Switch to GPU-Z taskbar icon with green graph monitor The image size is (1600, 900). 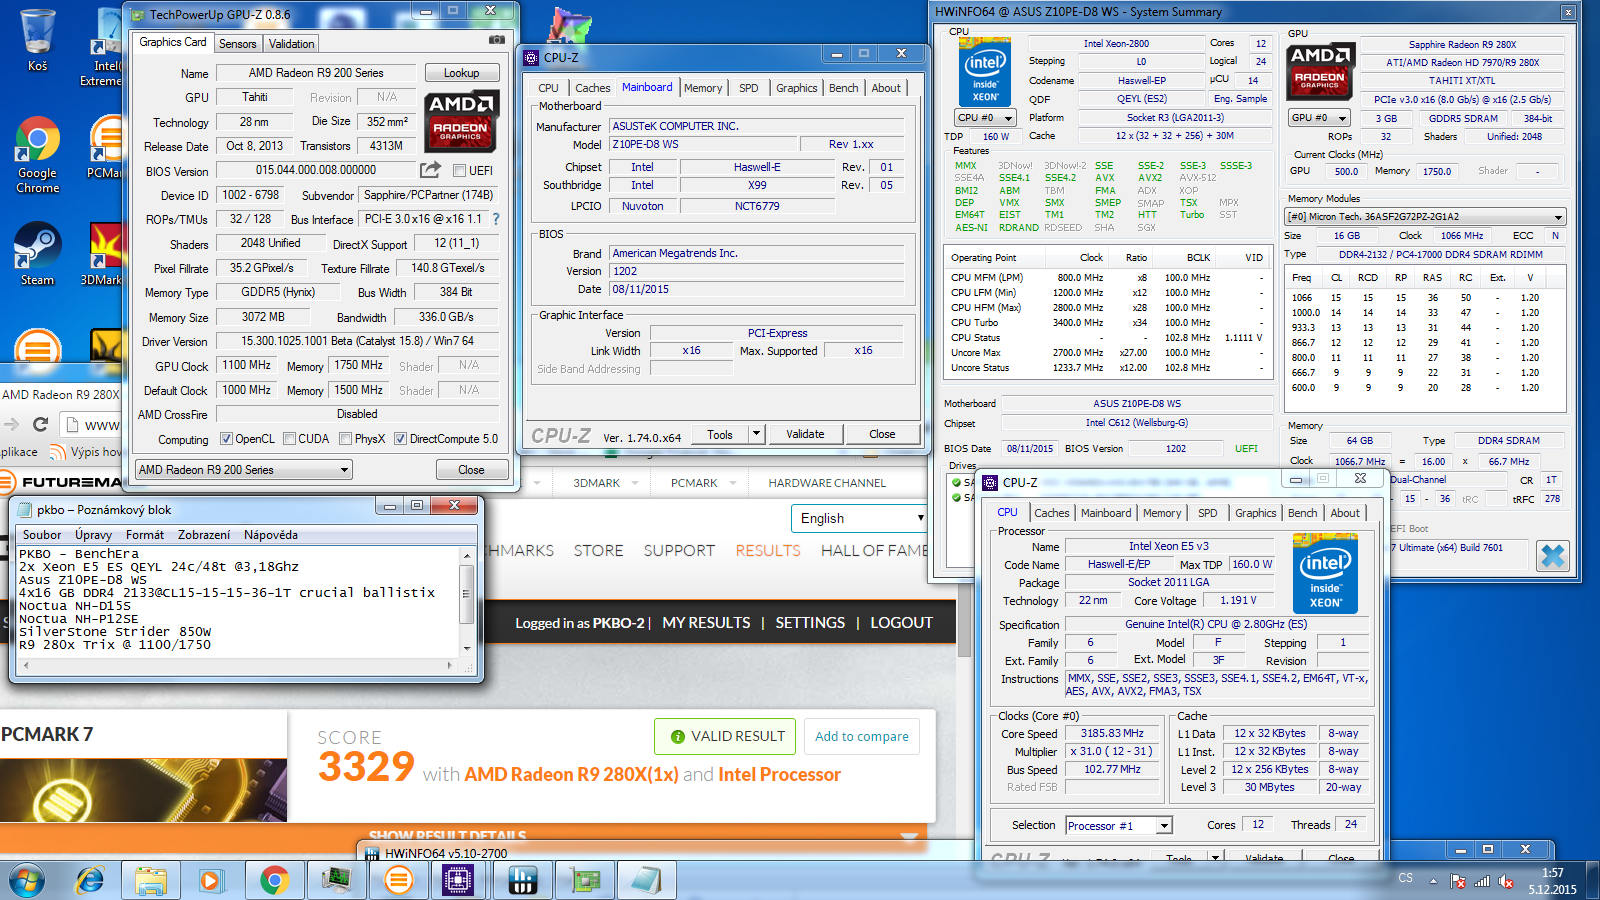point(335,881)
